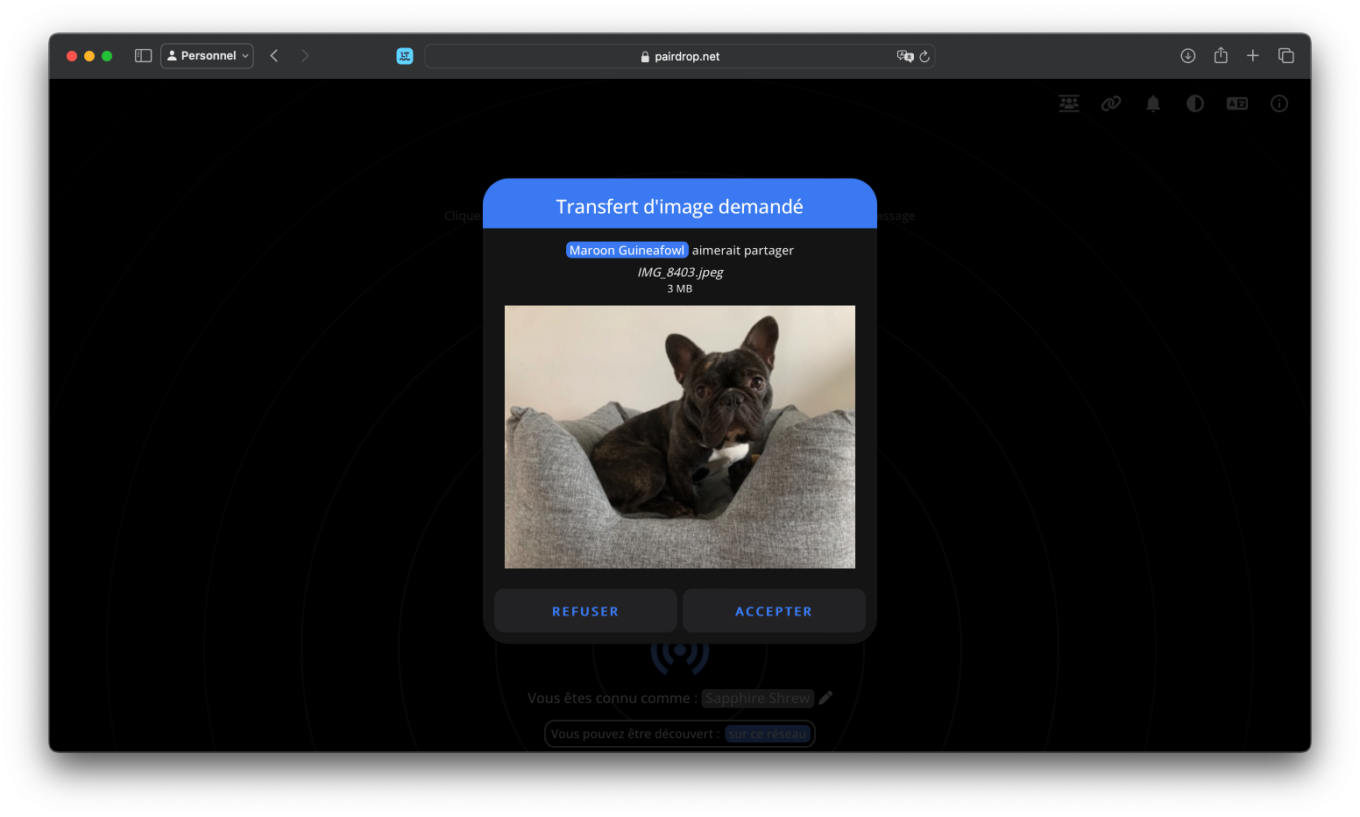1360x817 pixels.
Task: Click the 'Vous êtes connu comme :' label
Action: pos(612,698)
